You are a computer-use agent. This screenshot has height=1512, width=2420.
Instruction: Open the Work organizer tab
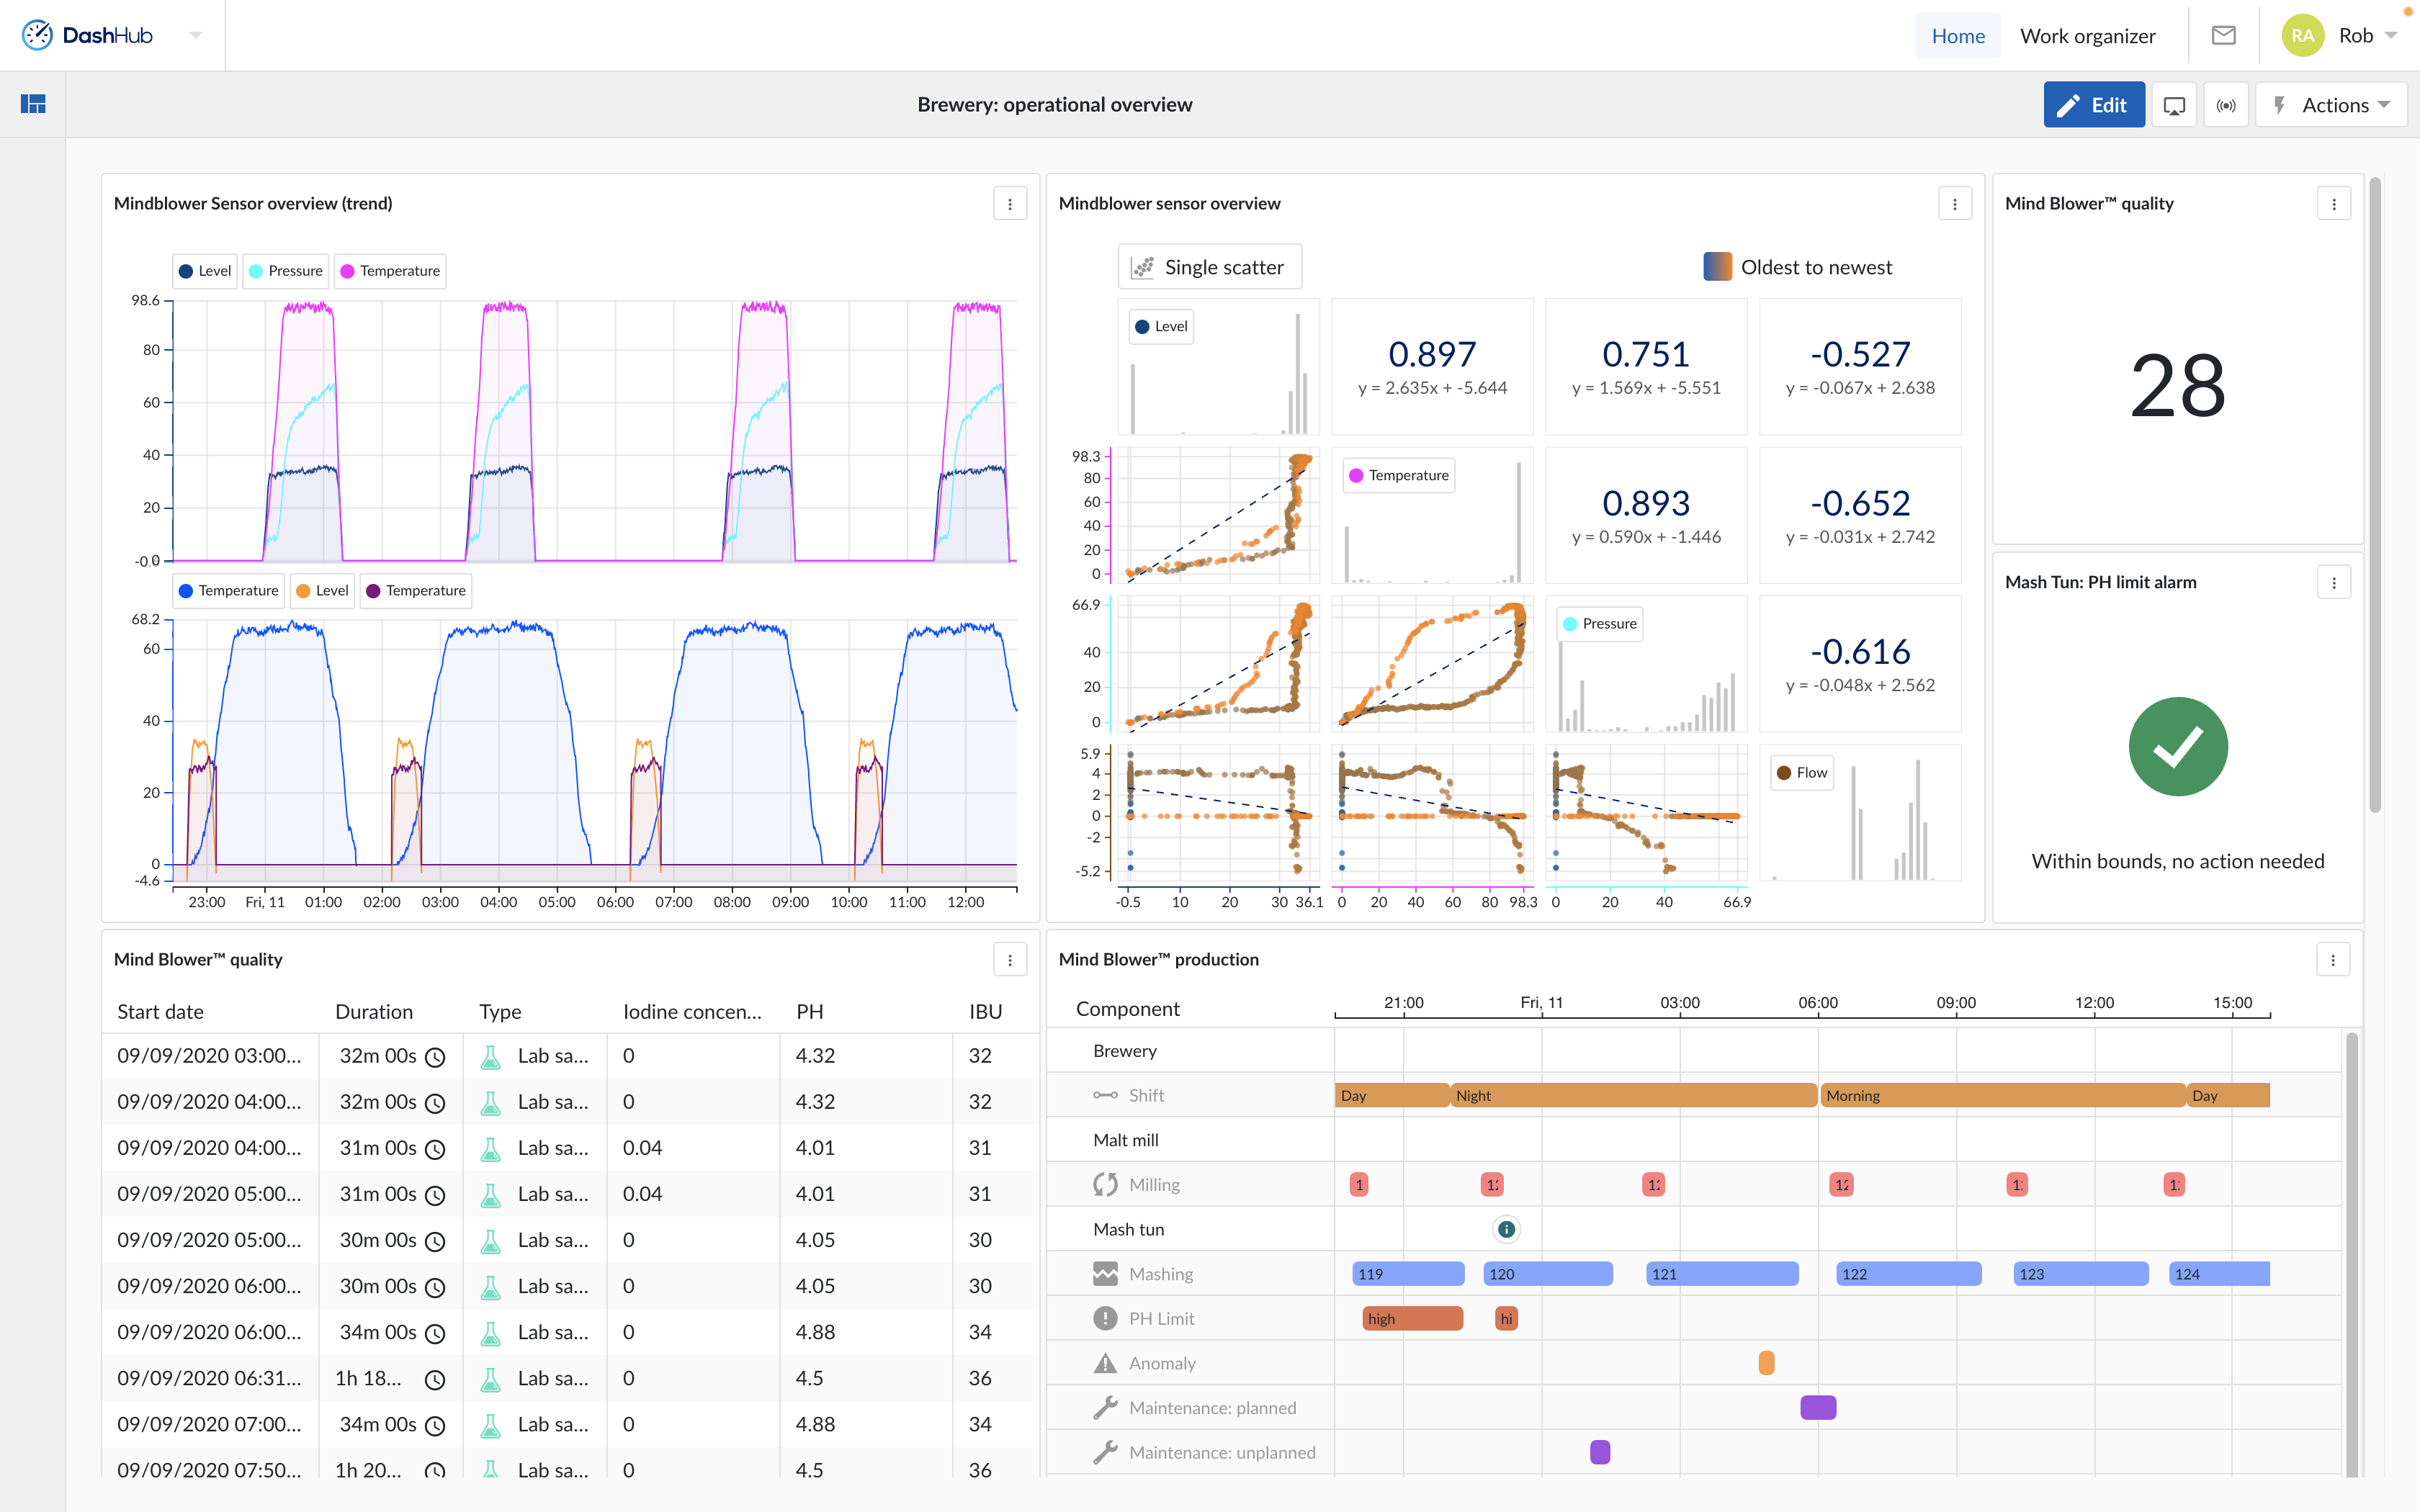click(2087, 35)
